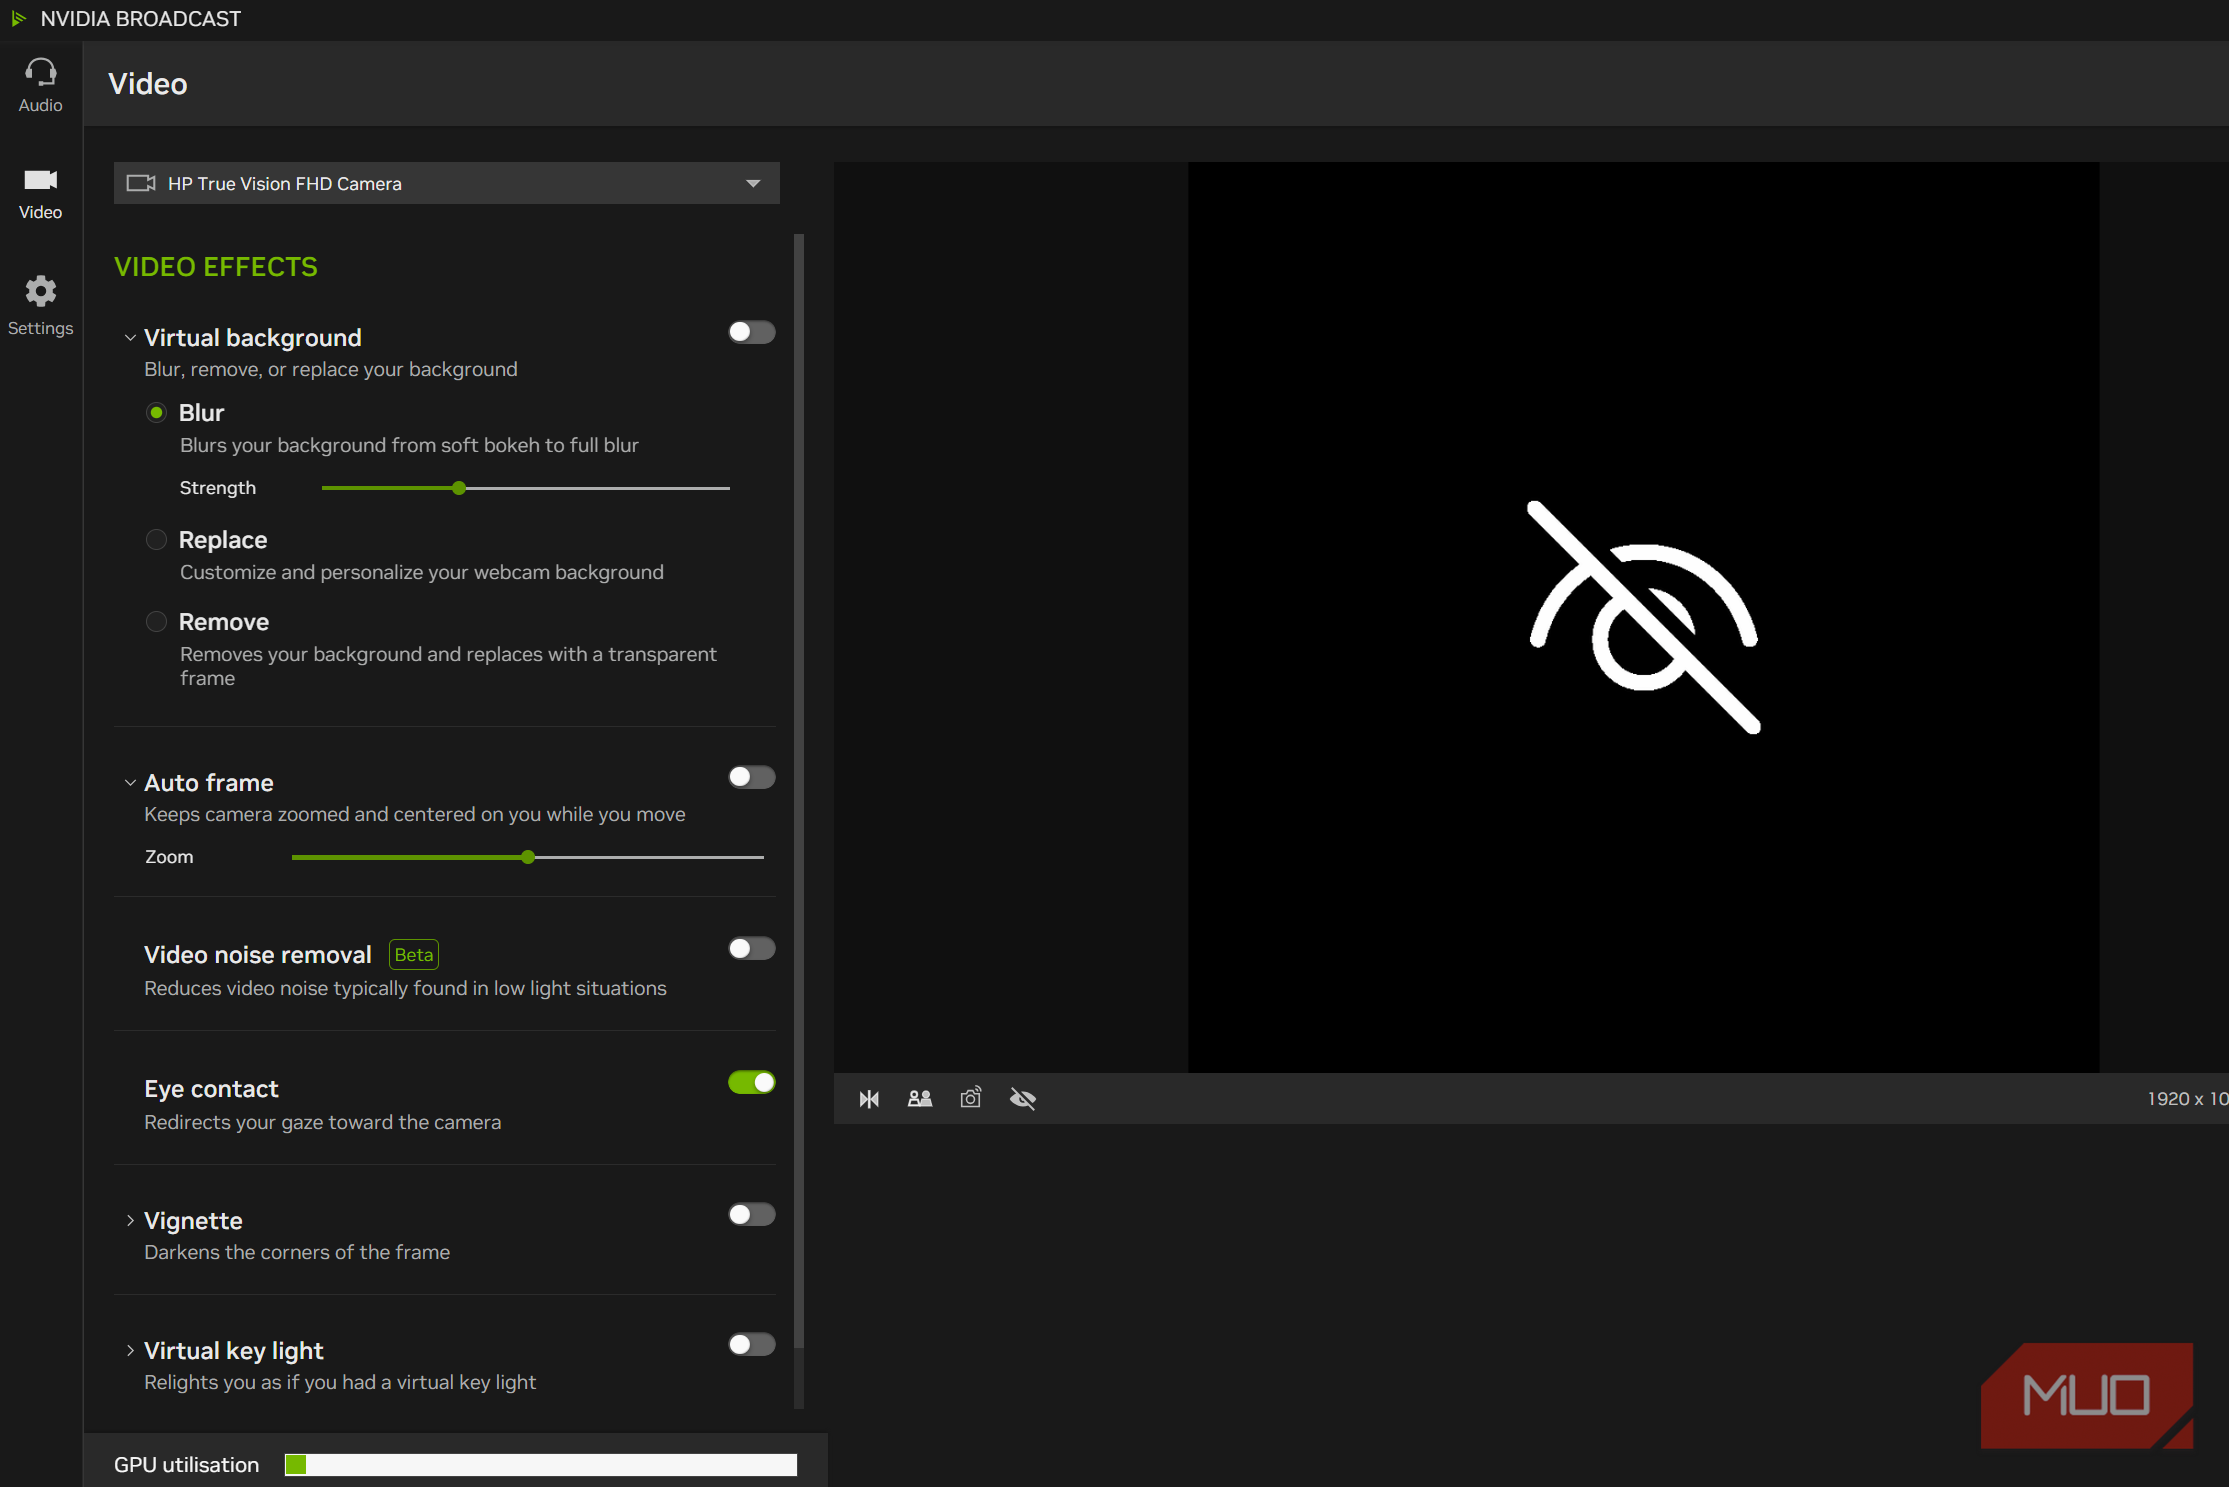Click the VIDEO EFFECTS section title

click(x=216, y=267)
